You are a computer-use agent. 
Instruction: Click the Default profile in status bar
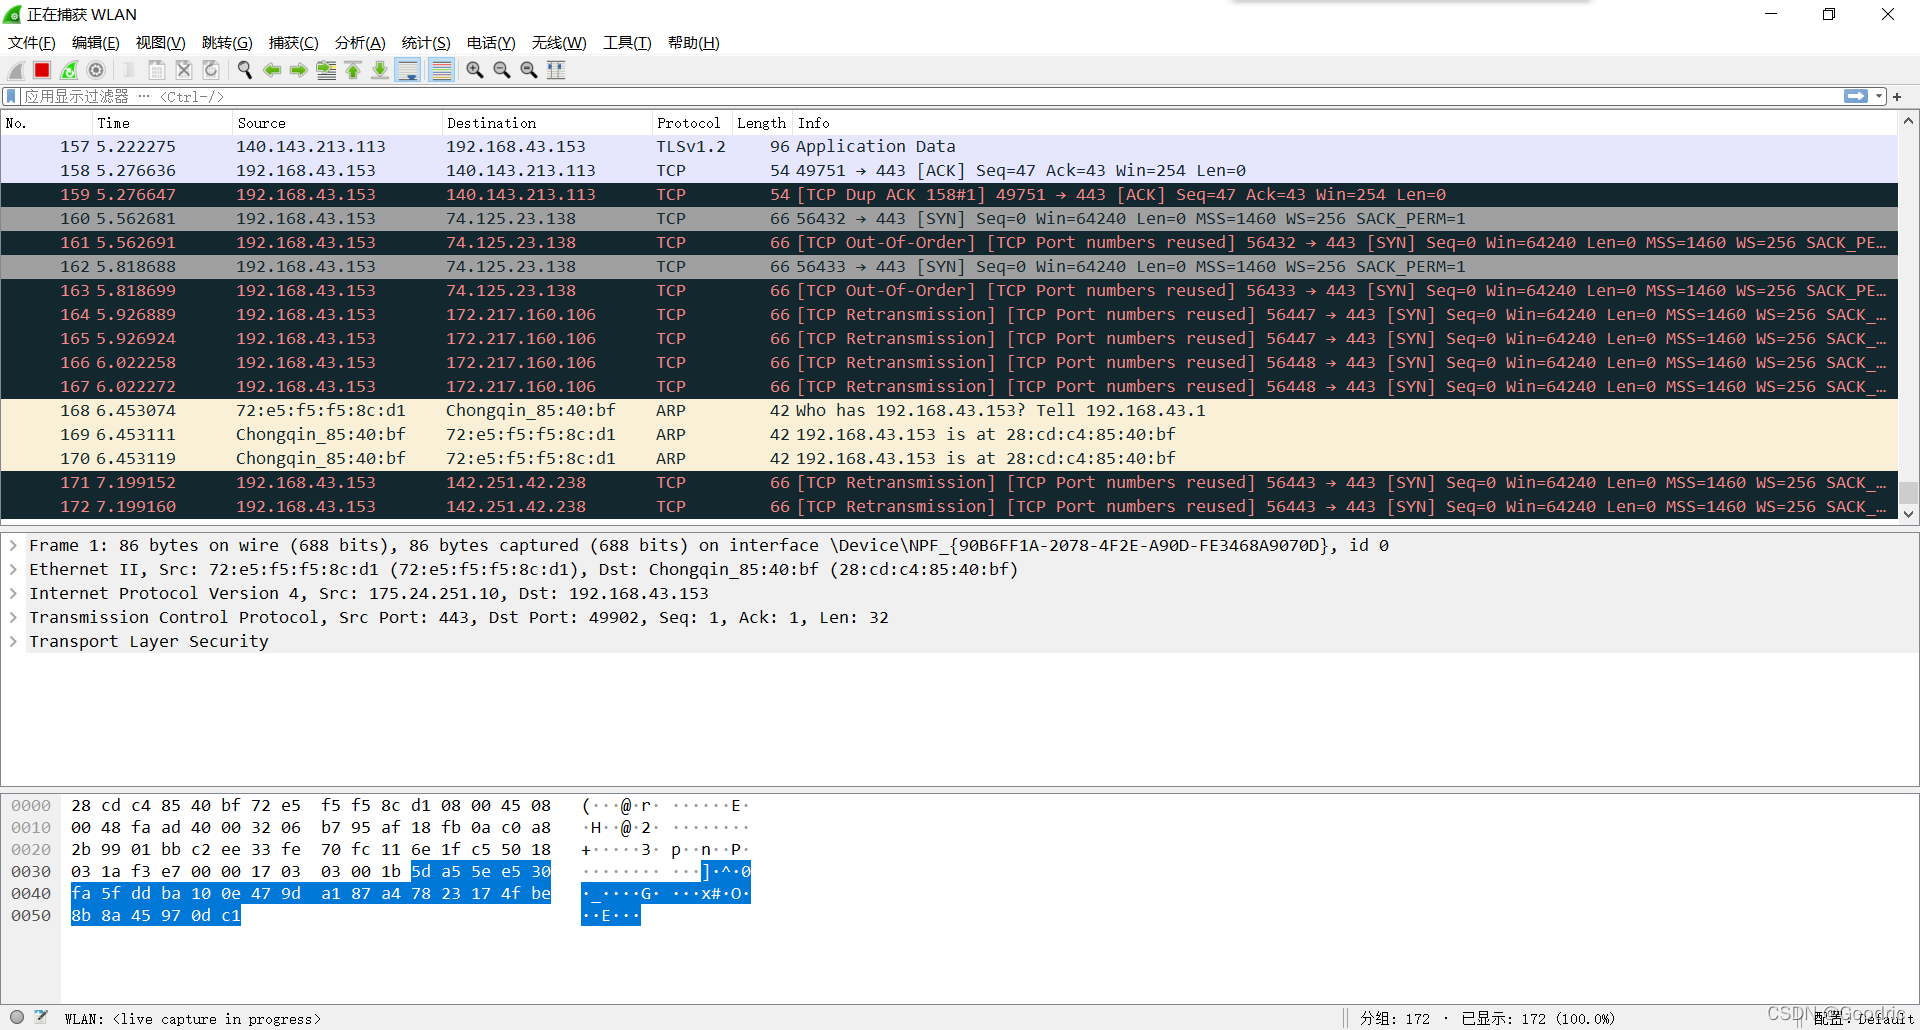(1863, 1019)
